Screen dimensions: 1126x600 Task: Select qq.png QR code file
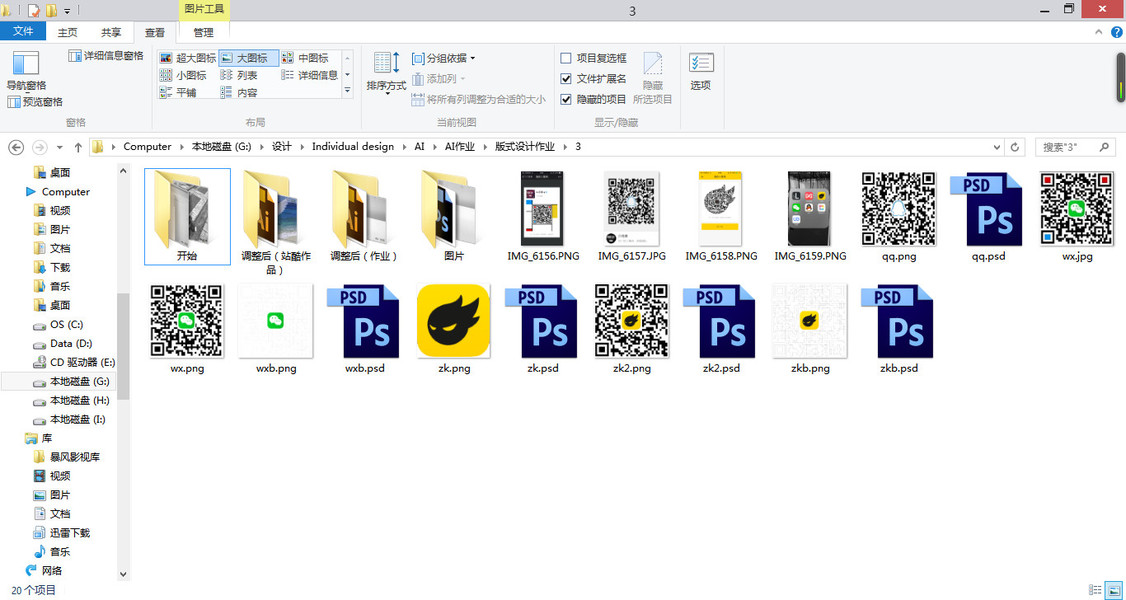(x=898, y=217)
